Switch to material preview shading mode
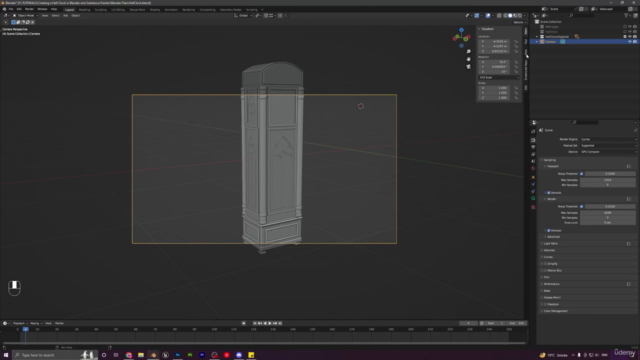The height and width of the screenshot is (360, 640). tap(515, 16)
